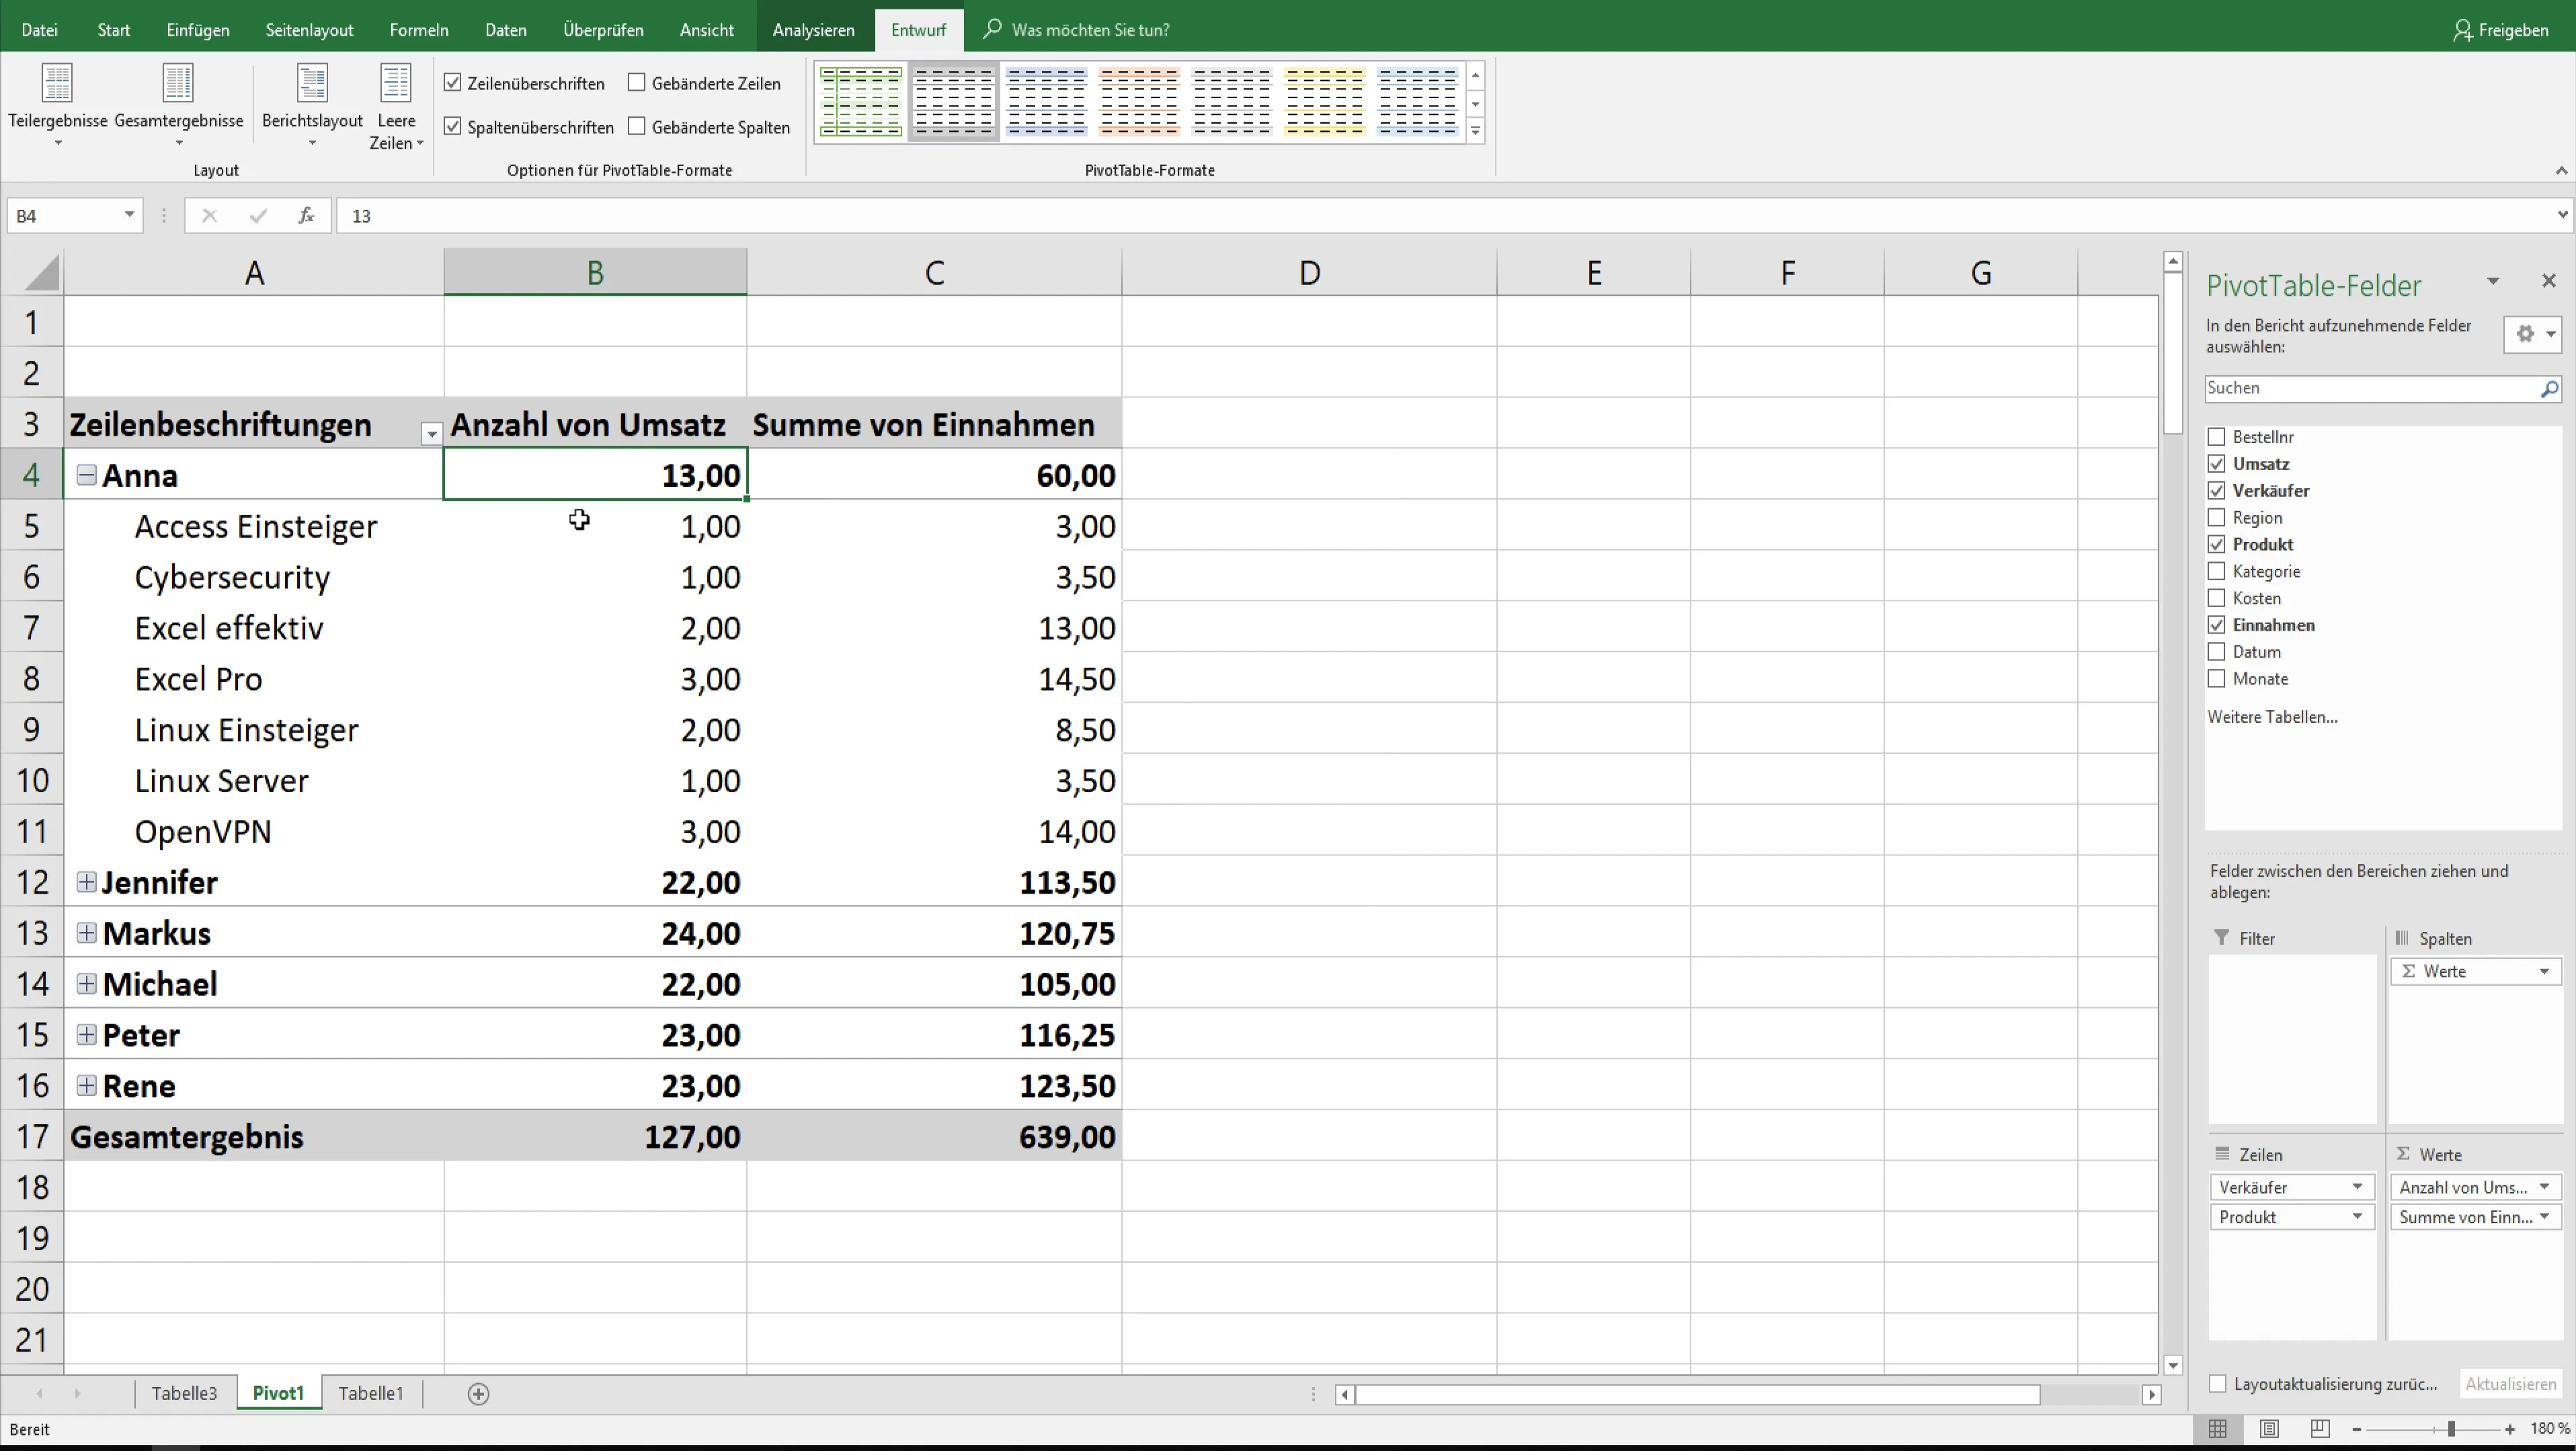Expand the Peter group
The width and height of the screenshot is (2576, 1451).
point(87,1035)
